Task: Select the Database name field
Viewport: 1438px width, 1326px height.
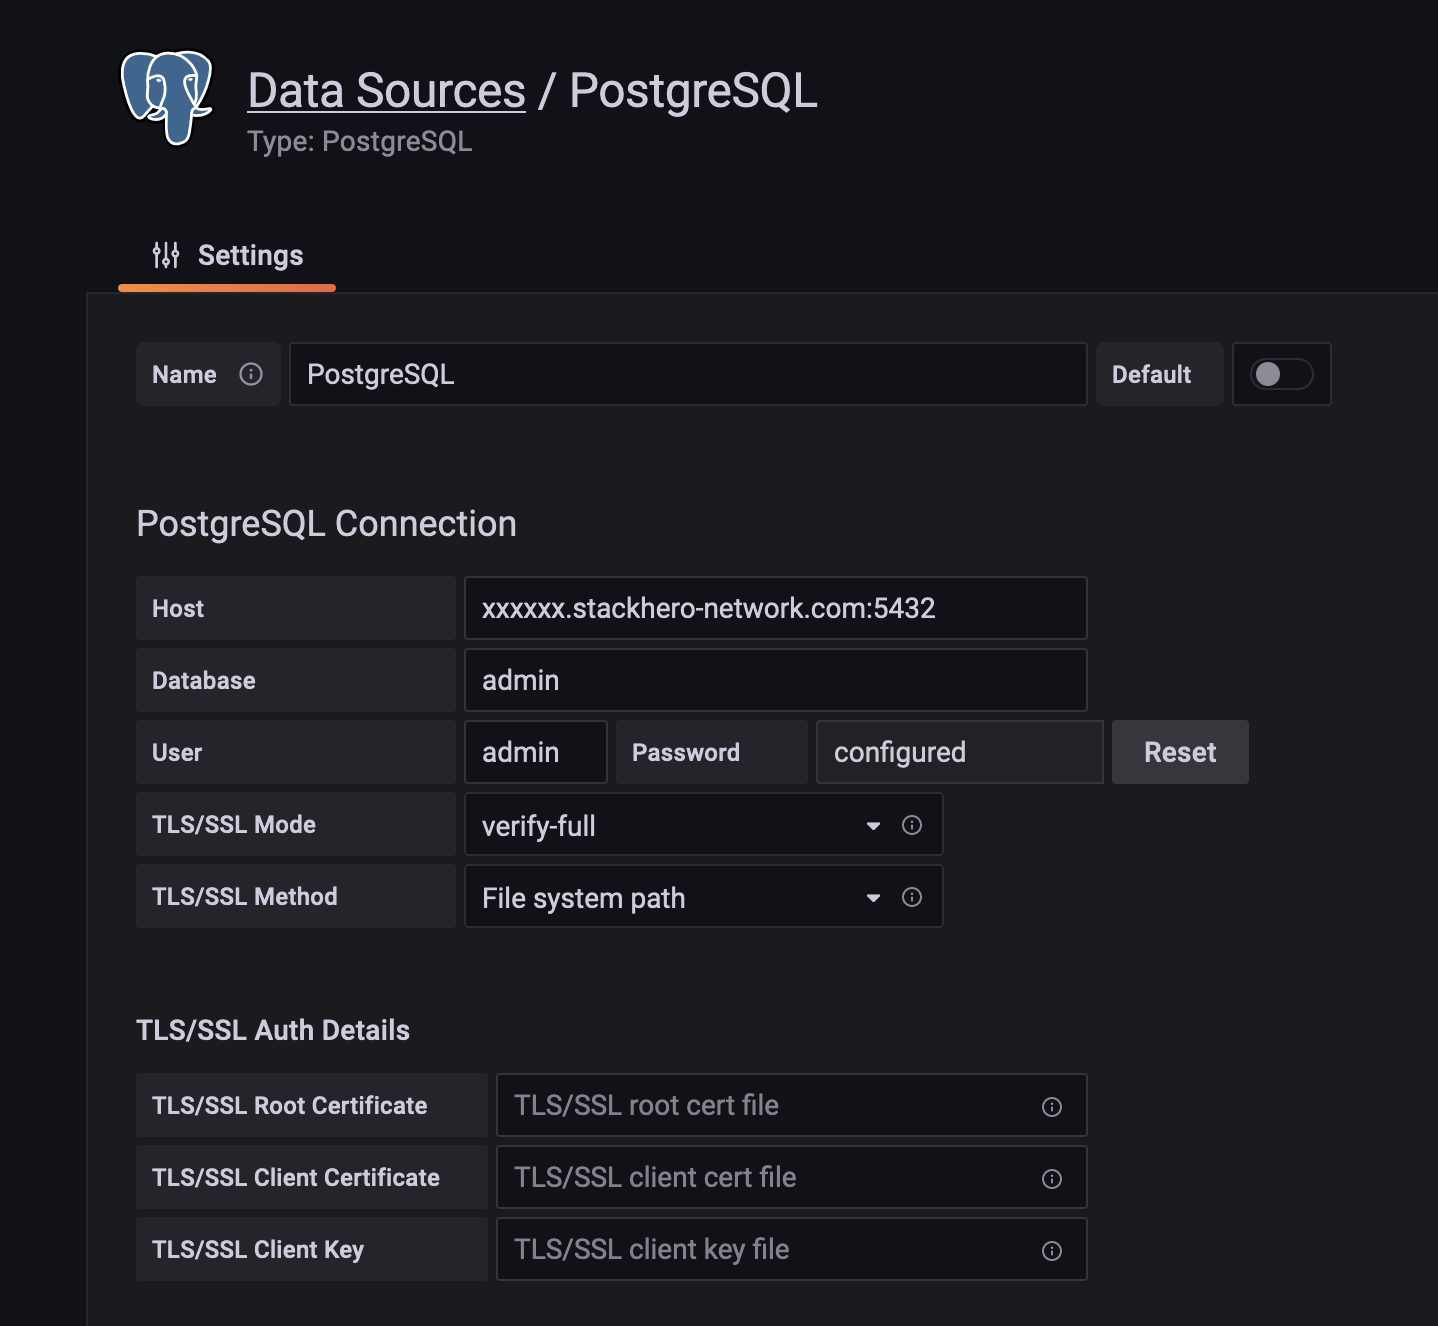Action: click(775, 680)
